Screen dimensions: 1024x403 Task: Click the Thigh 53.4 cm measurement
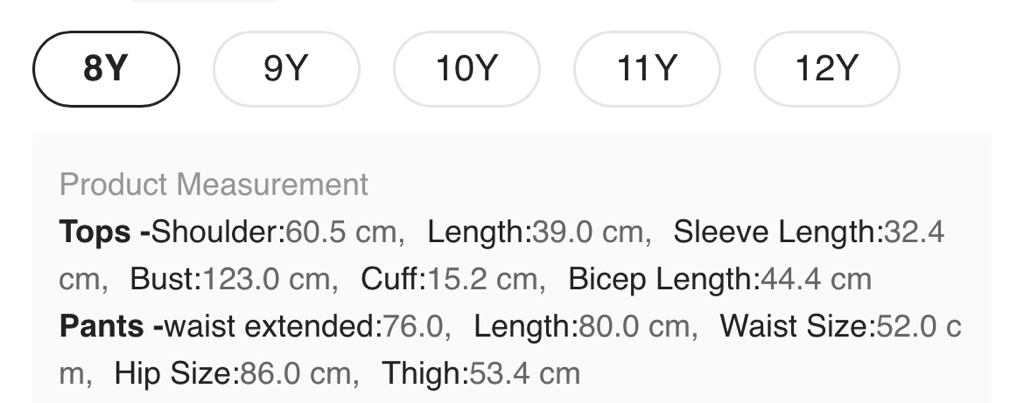[x=481, y=373]
